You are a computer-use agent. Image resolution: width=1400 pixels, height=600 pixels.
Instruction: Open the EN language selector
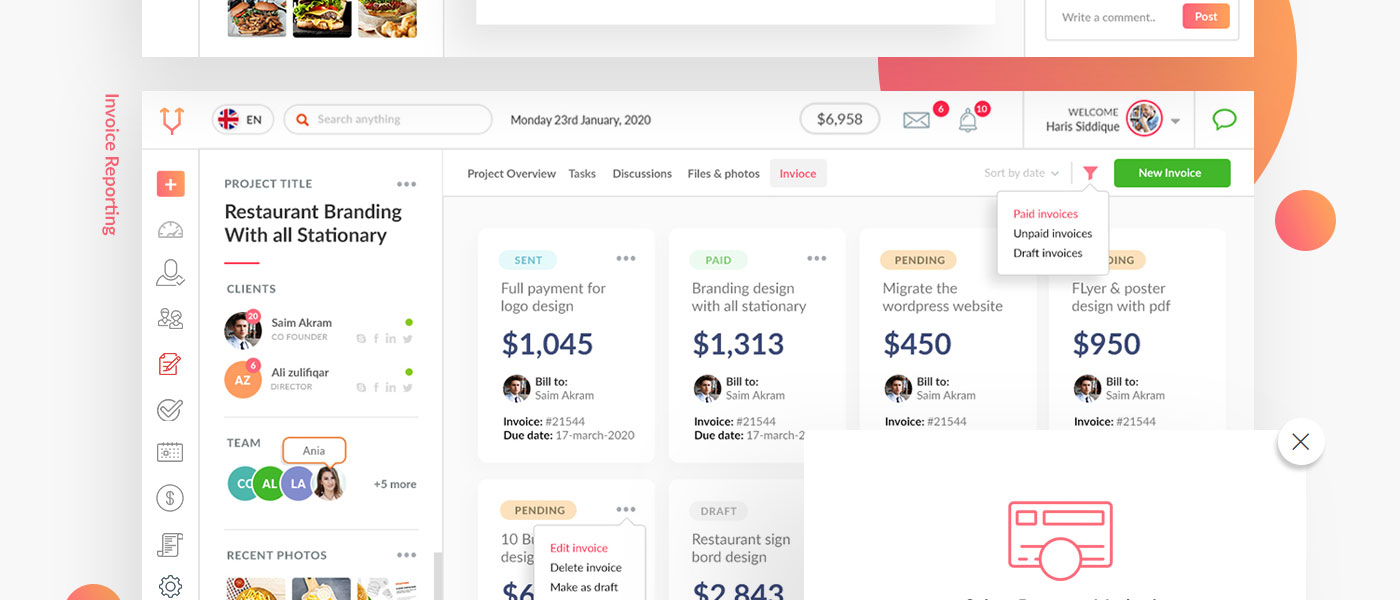[242, 120]
